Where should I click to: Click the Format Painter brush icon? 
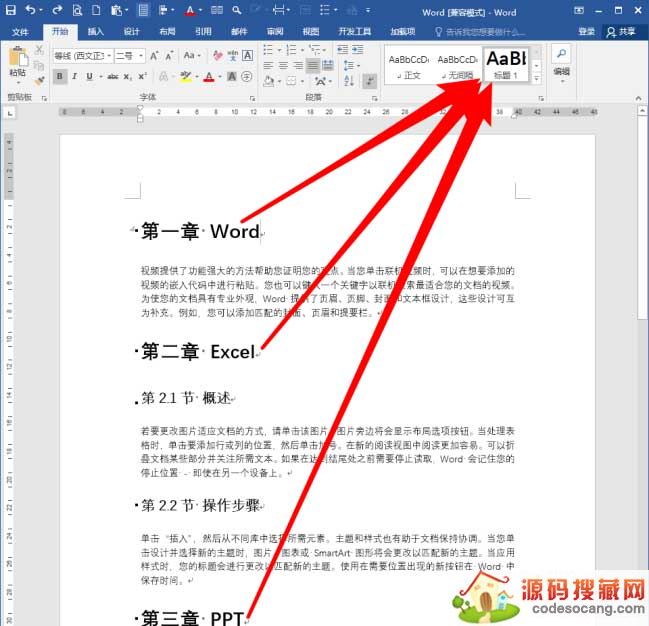(40, 80)
